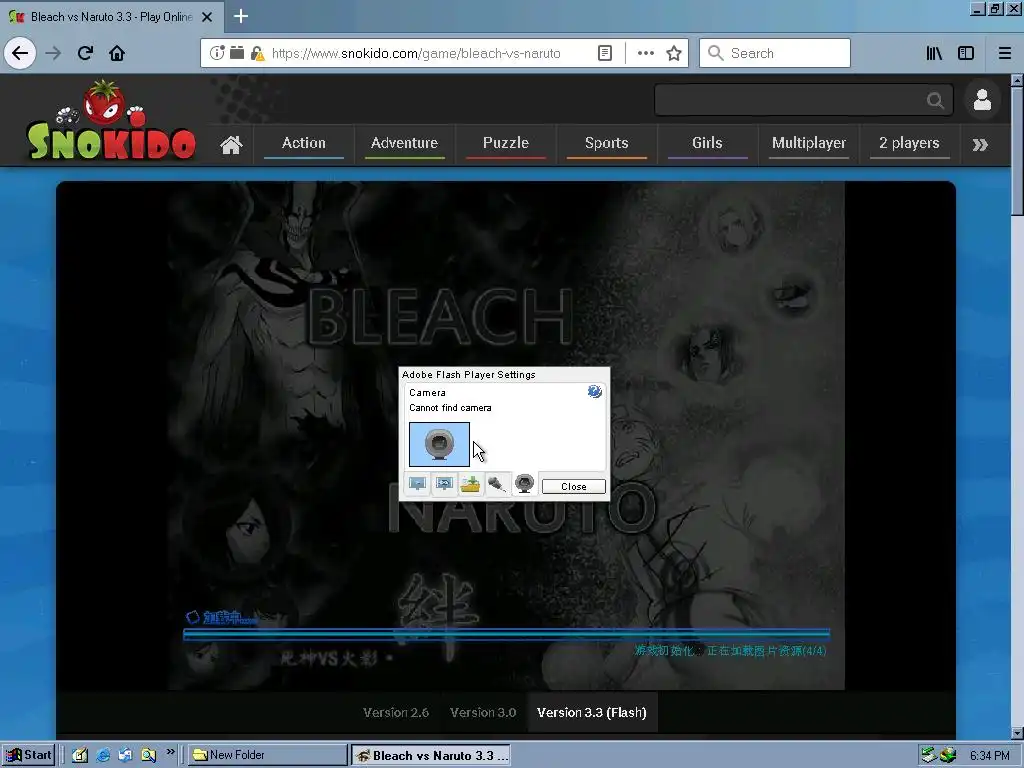
Task: Click the magnifier quick launch icon
Action: [149, 755]
